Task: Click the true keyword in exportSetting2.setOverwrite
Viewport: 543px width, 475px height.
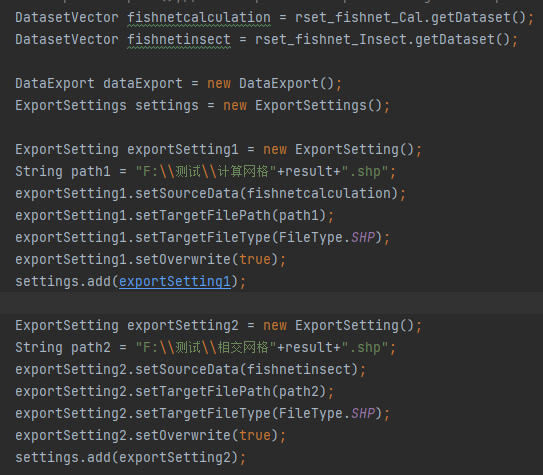Action: (x=255, y=435)
